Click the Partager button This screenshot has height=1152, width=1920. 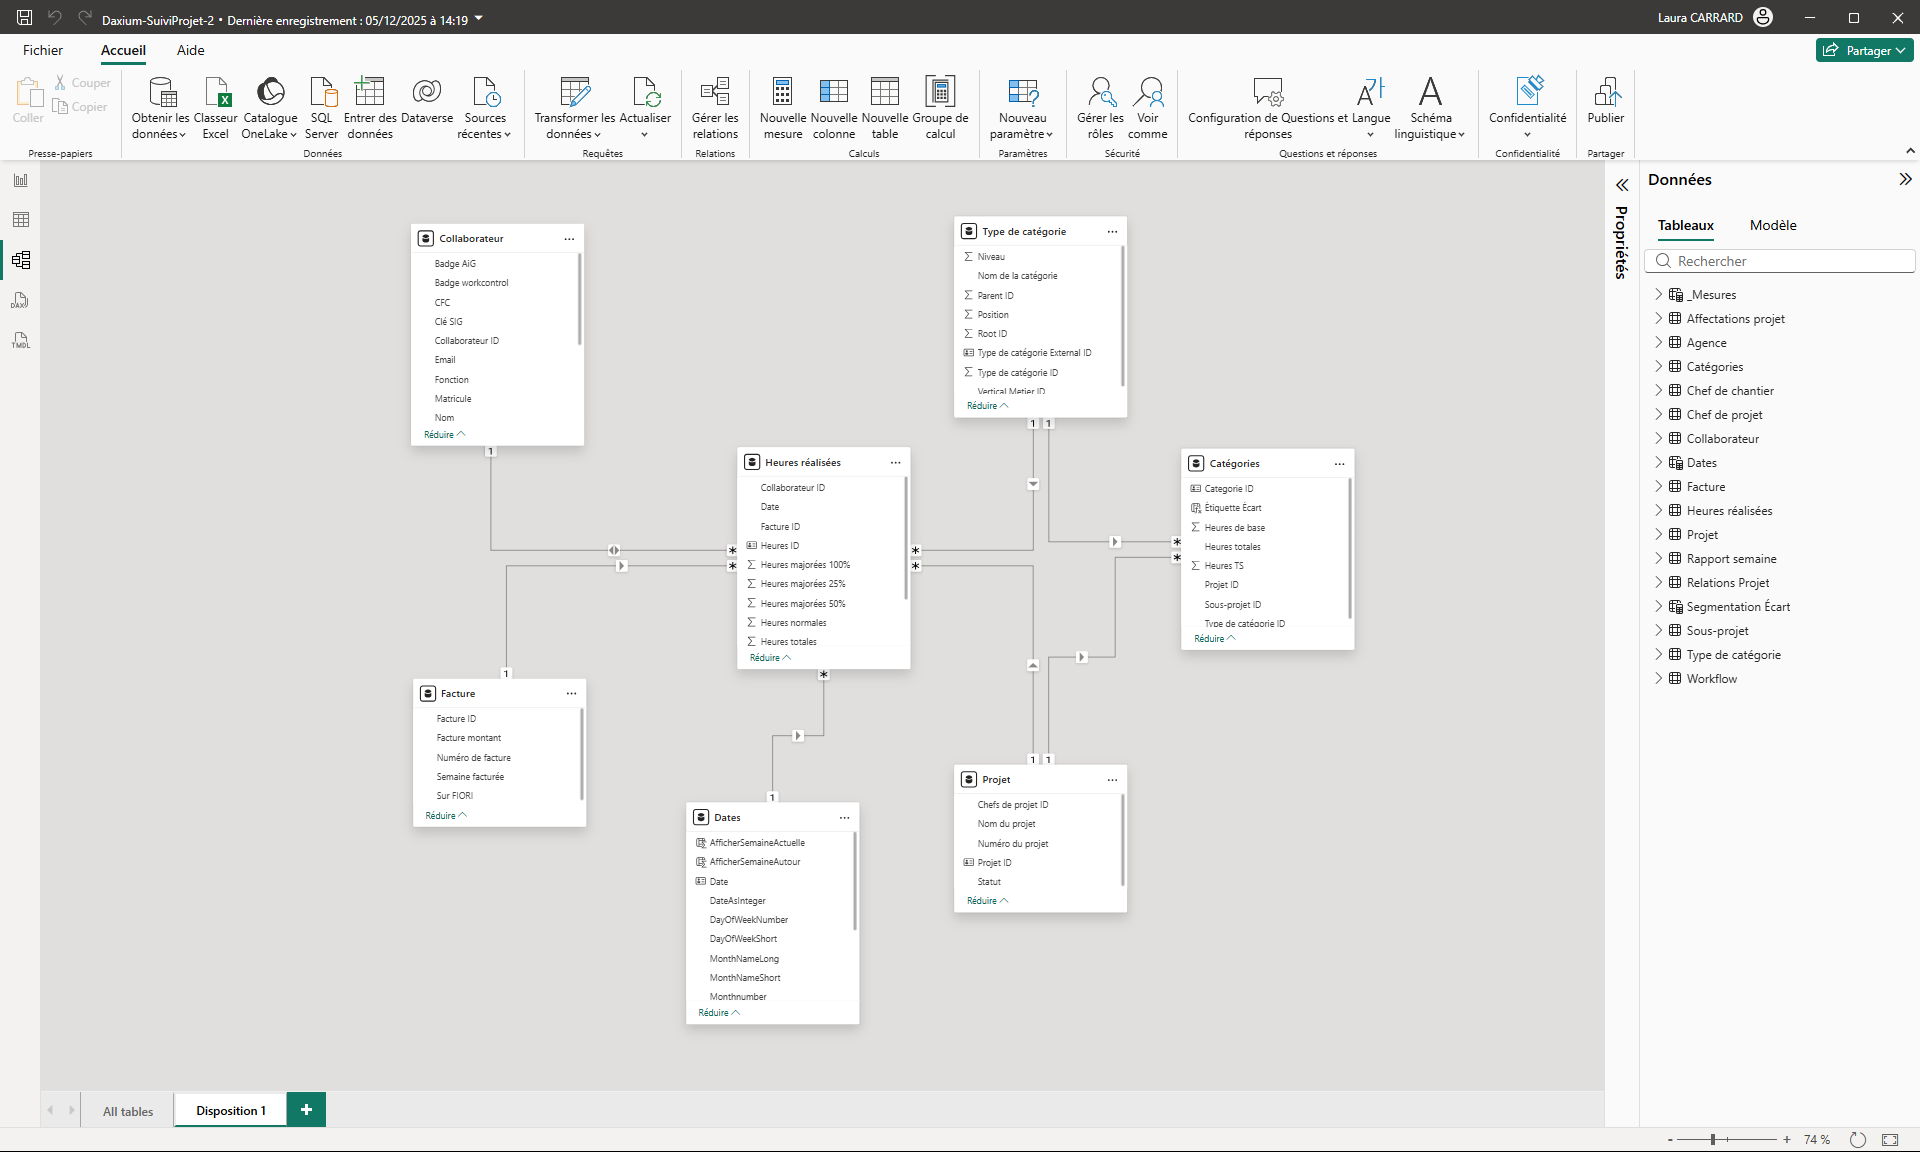[1864, 50]
